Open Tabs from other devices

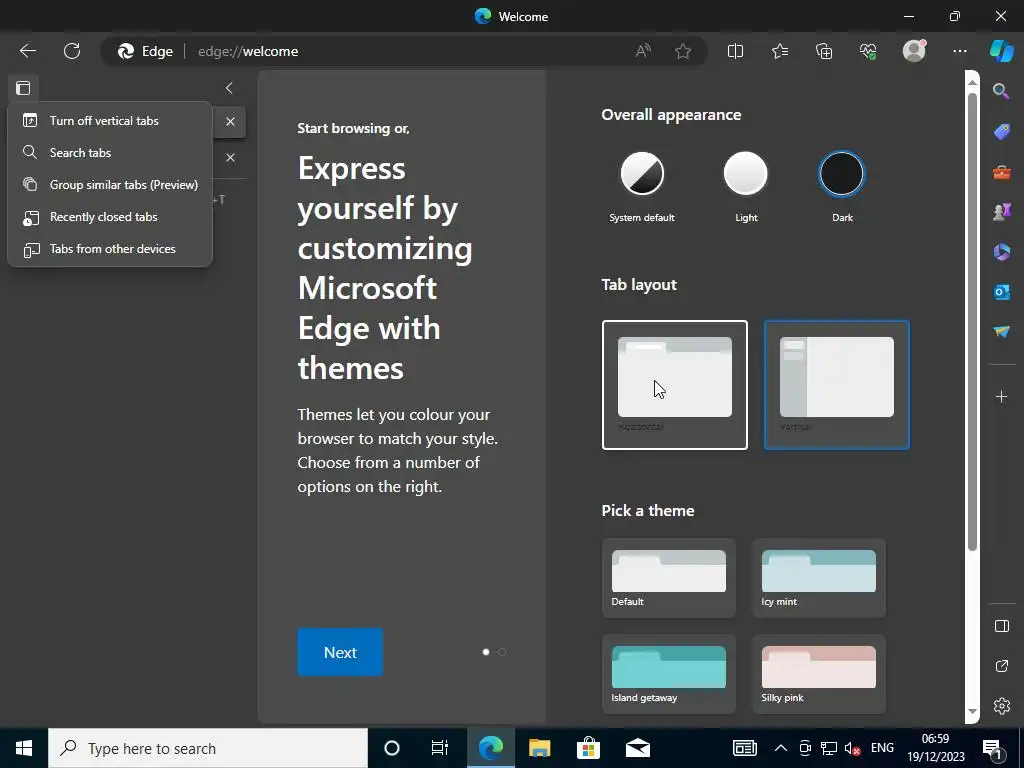[x=110, y=249]
